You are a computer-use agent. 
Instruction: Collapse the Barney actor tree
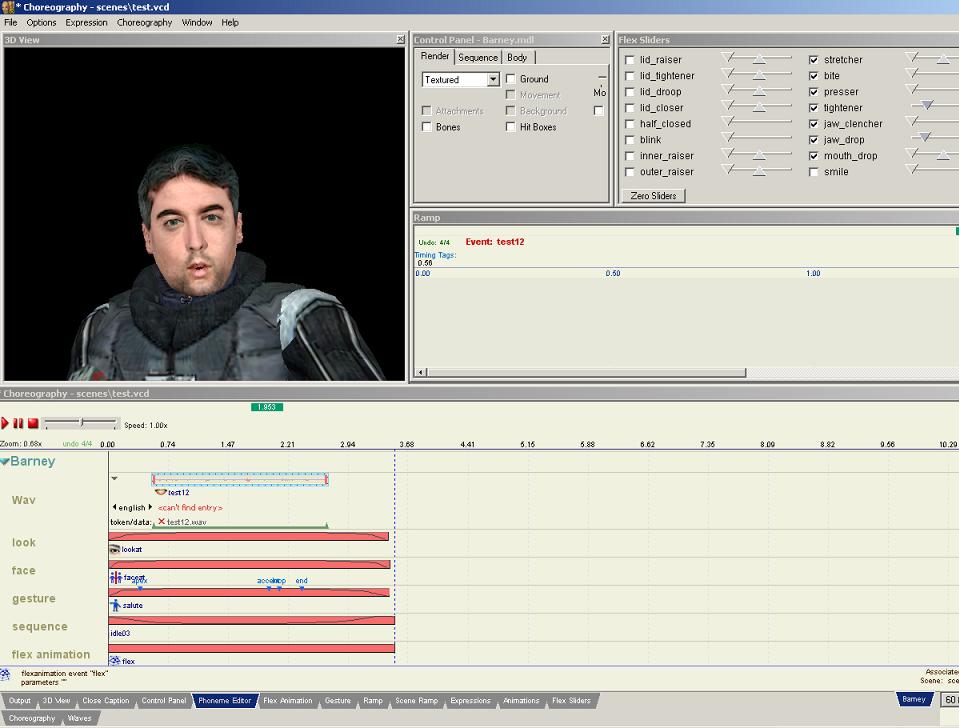coord(5,461)
